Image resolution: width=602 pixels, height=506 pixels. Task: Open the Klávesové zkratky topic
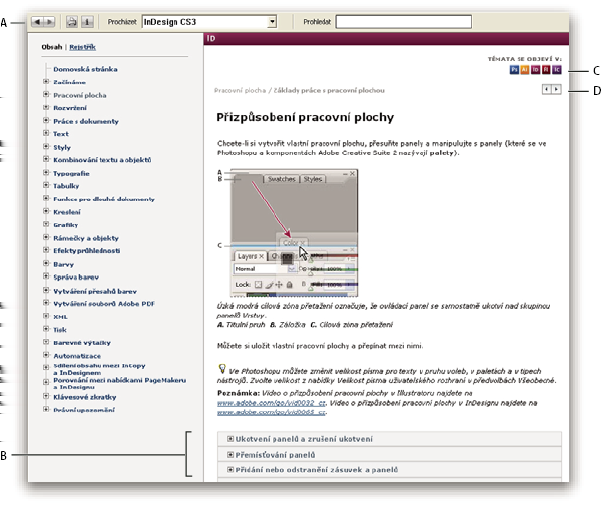point(85,397)
